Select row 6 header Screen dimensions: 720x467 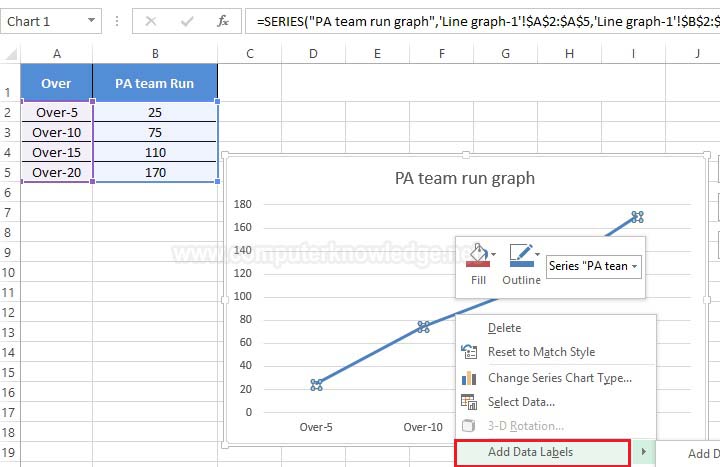tap(10, 192)
